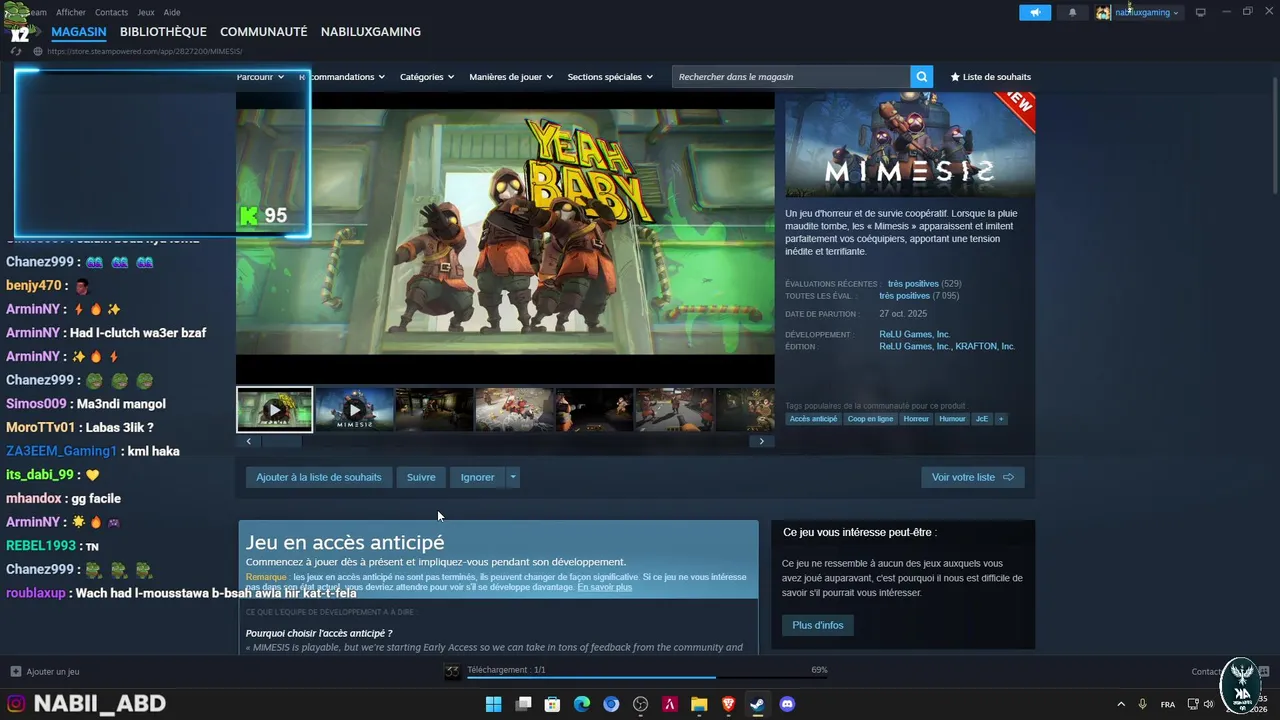Open the notifications bell icon
The image size is (1280, 720).
[x=1073, y=12]
